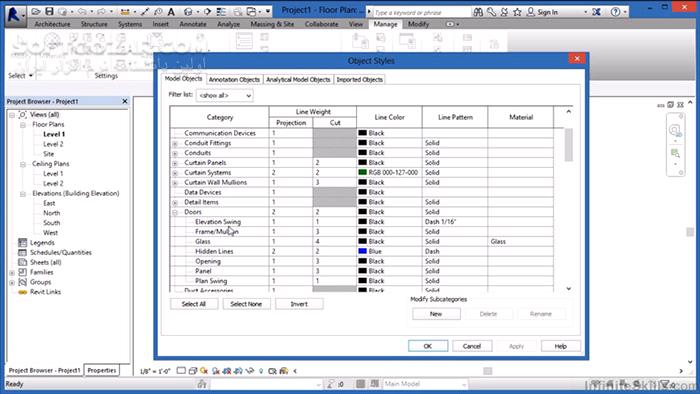Click the binoculars search icon
700x394 pixels.
point(478,12)
